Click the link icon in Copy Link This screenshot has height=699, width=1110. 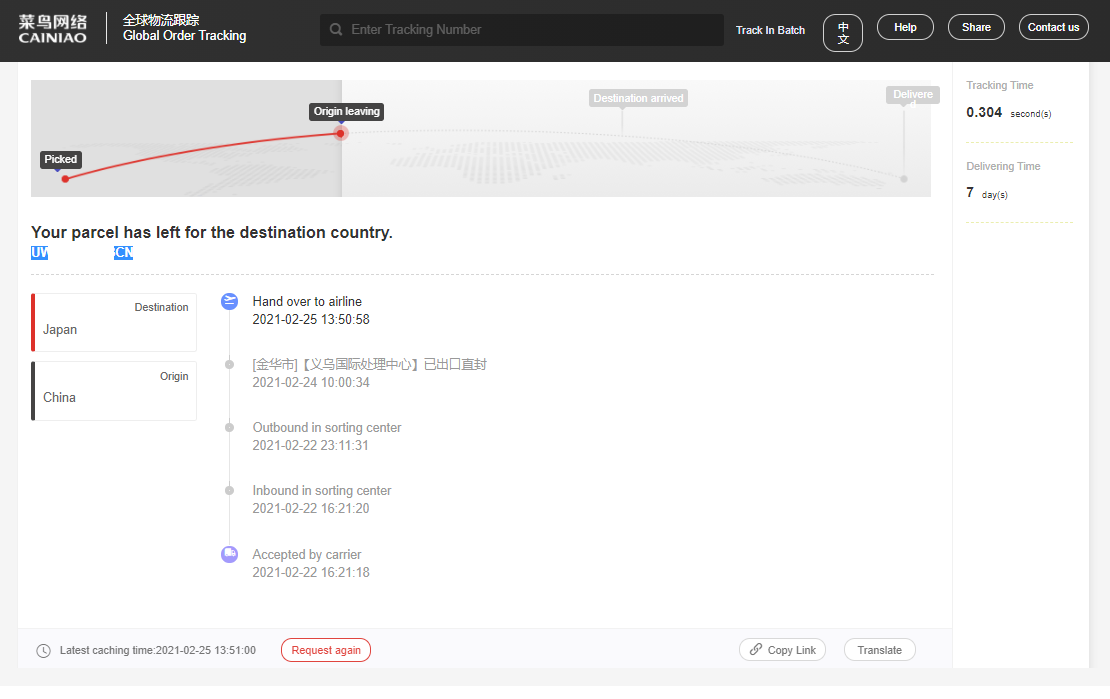tap(756, 649)
